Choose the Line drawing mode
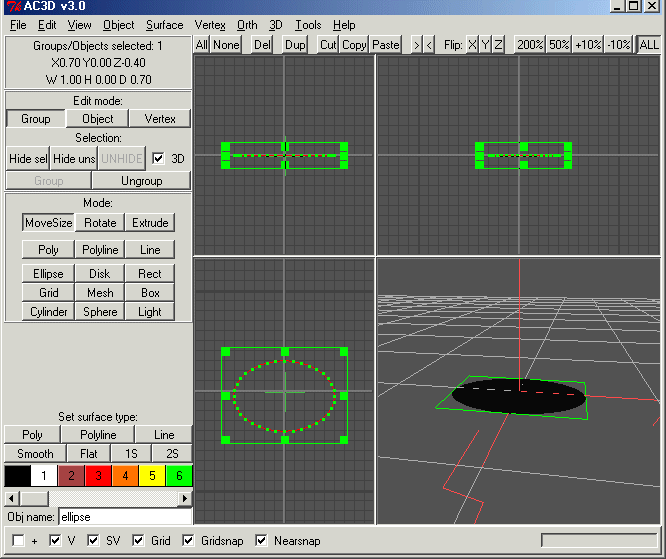This screenshot has width=666, height=559. click(150, 249)
